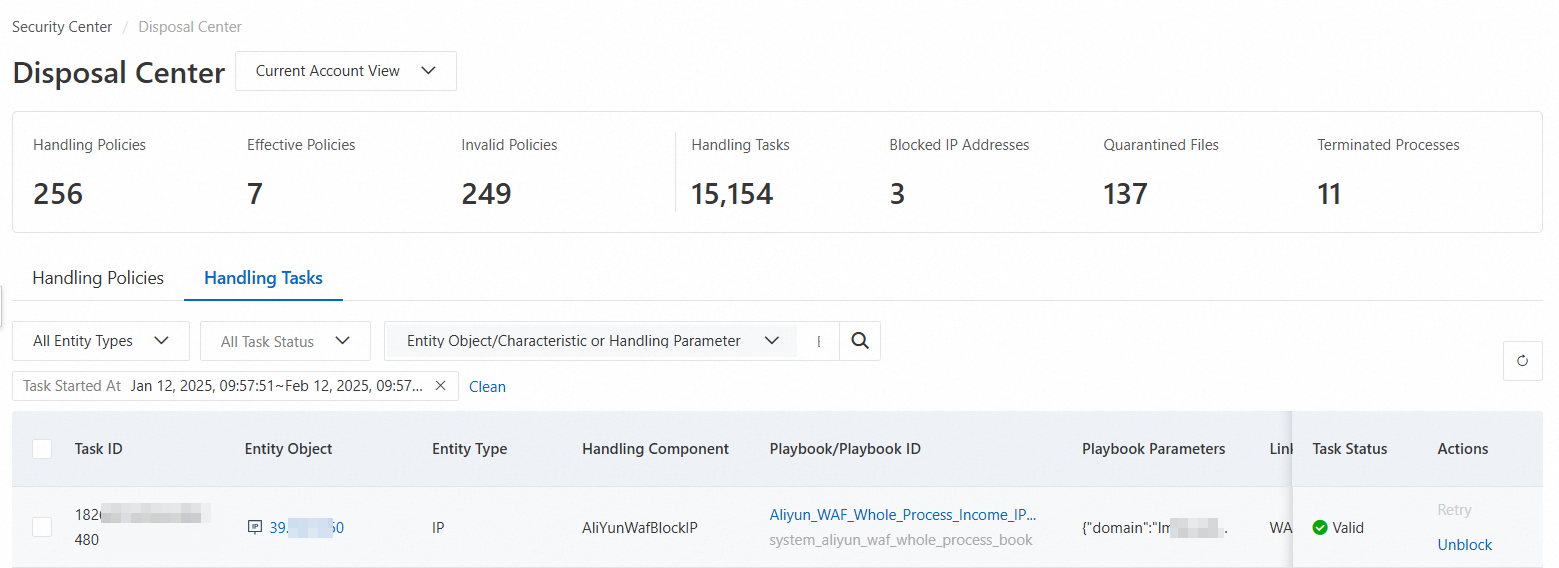Click the green Valid status icon
Screen dimensions: 1559x568
(1320, 527)
